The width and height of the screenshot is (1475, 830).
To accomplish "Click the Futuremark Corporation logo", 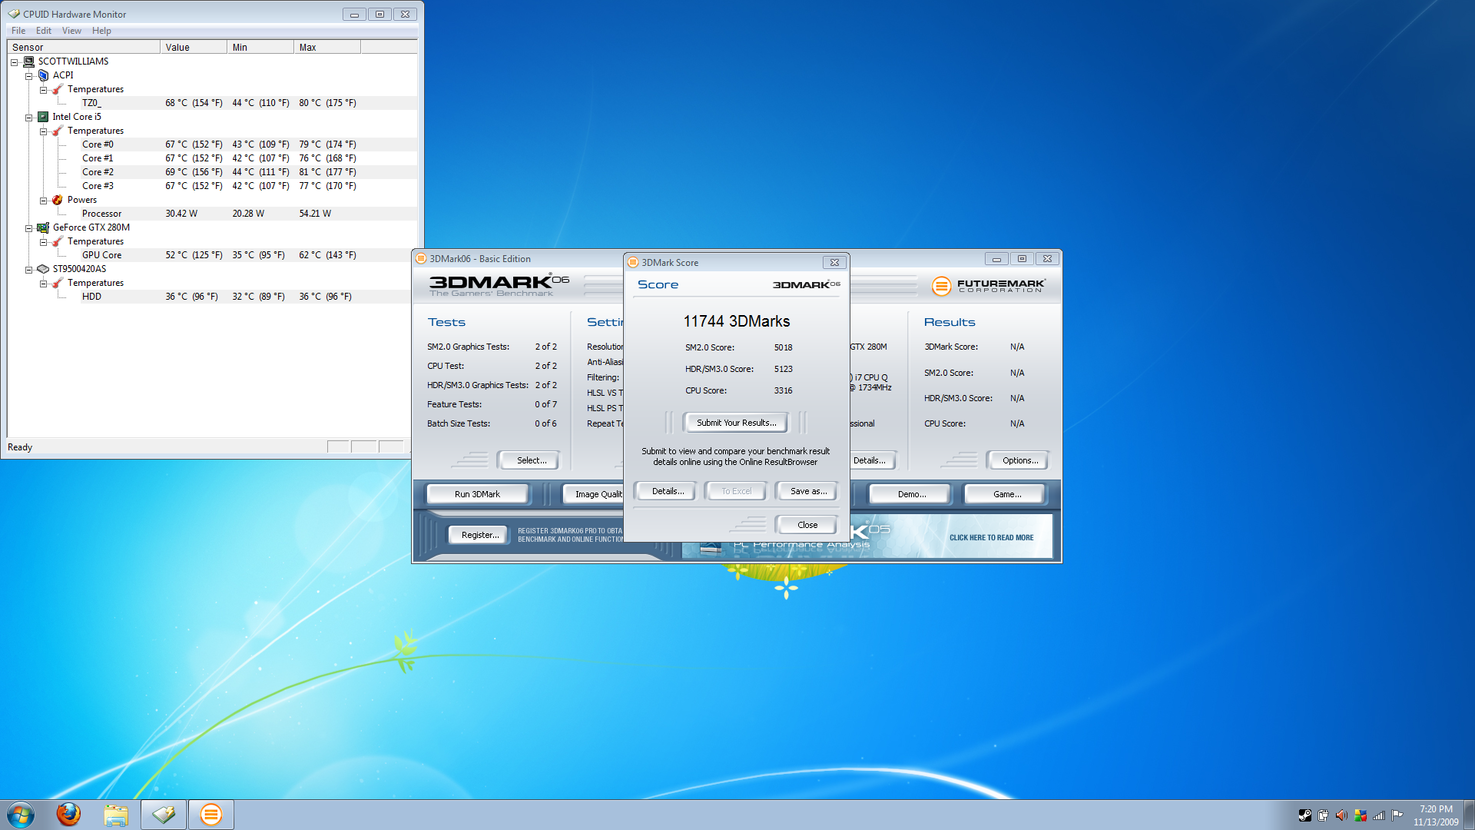I will (988, 286).
